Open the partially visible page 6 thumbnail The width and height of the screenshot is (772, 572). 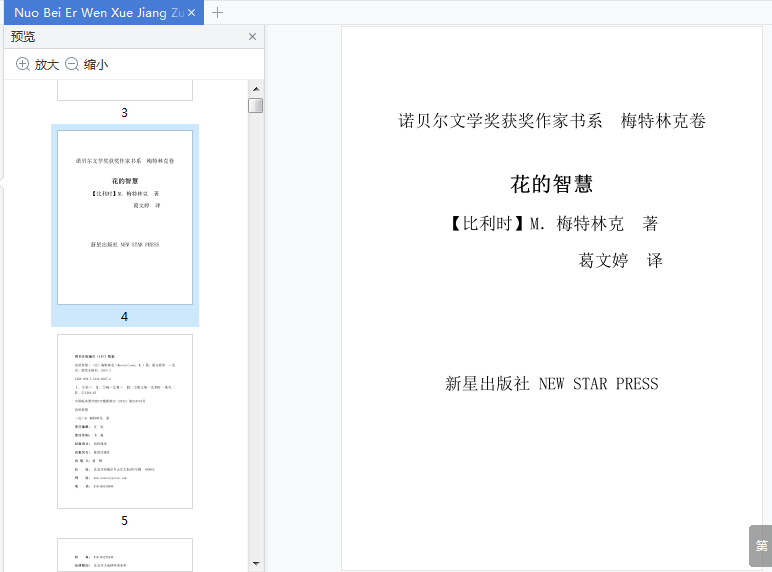[125, 555]
